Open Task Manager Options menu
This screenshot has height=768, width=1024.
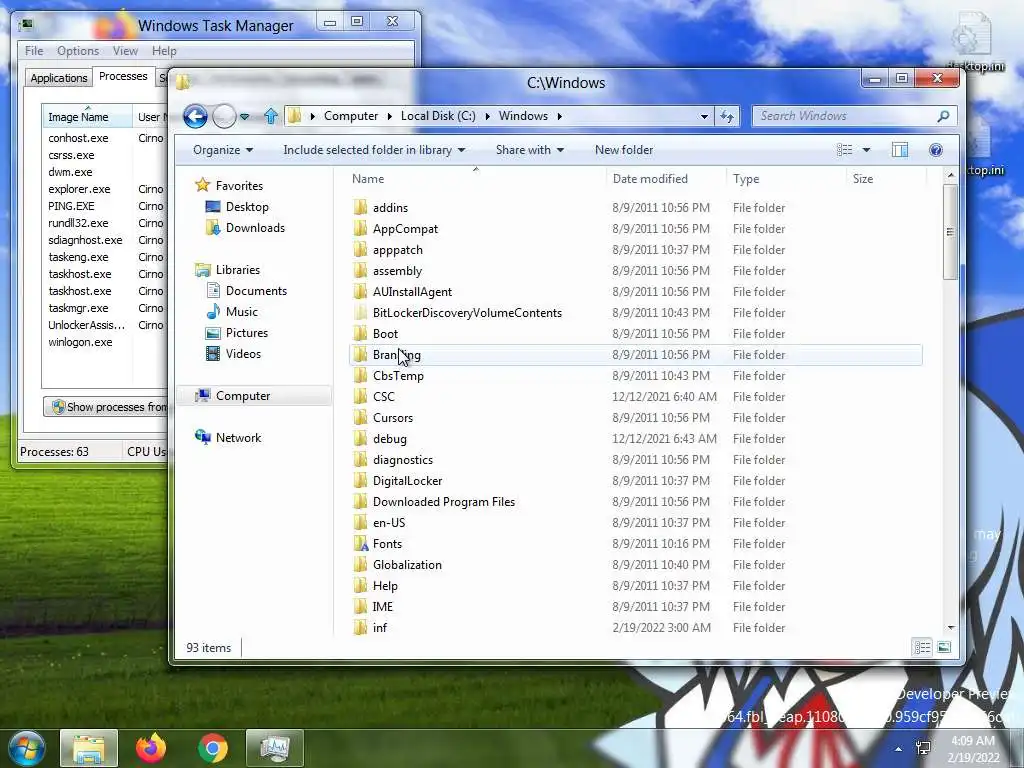pos(78,51)
